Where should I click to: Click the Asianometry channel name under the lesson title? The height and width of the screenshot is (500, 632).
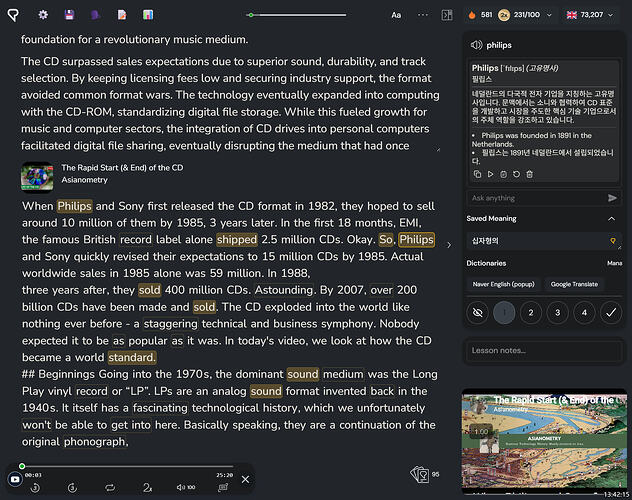[85, 180]
